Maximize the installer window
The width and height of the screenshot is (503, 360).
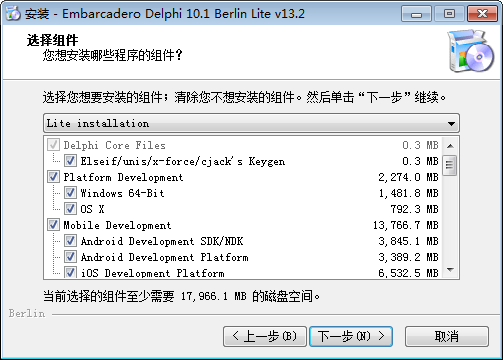(449, 14)
